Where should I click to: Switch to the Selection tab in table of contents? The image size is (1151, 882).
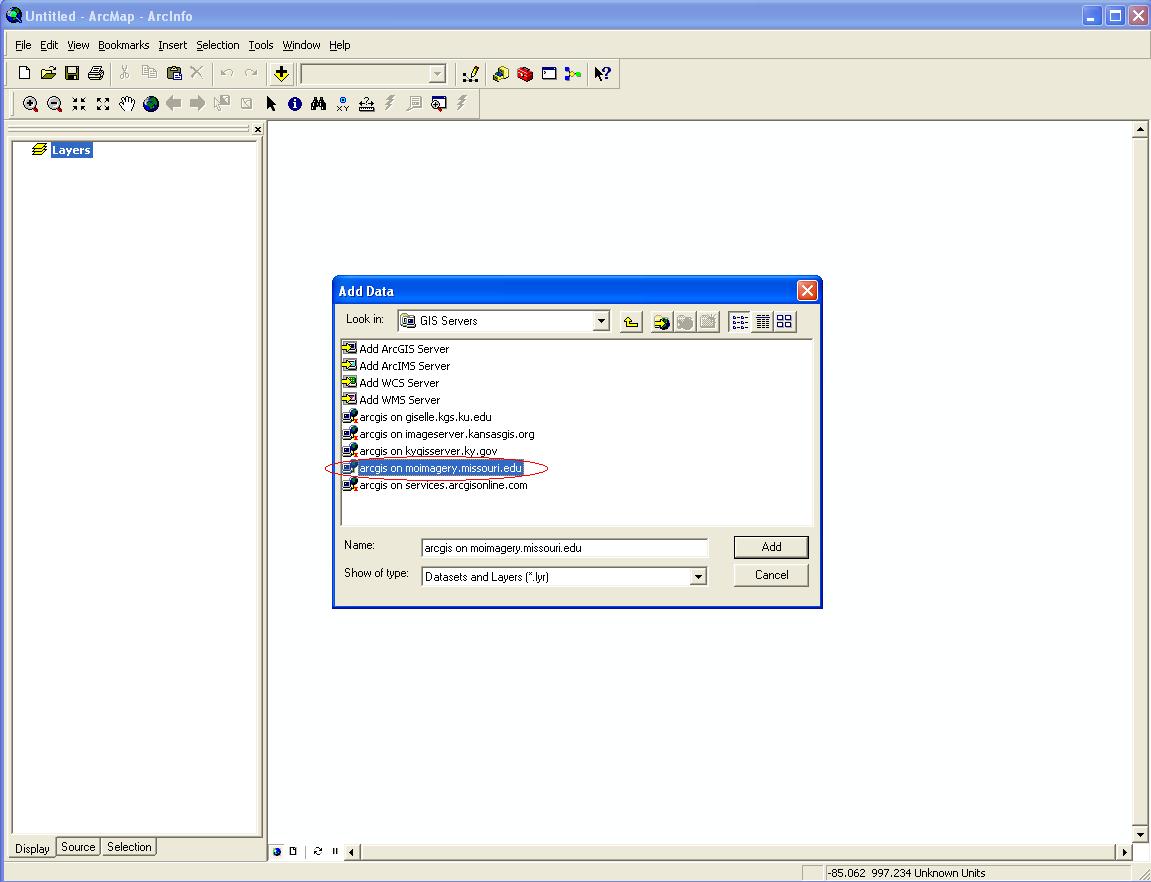(x=129, y=847)
